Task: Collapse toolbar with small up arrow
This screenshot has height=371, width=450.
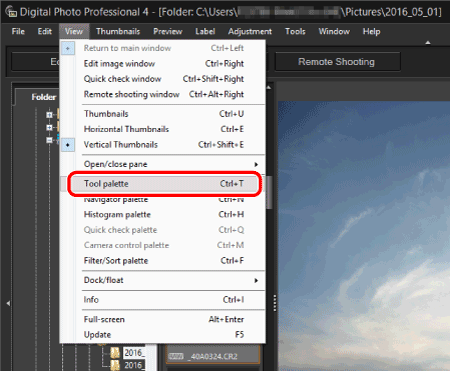Action: pyautogui.click(x=428, y=43)
